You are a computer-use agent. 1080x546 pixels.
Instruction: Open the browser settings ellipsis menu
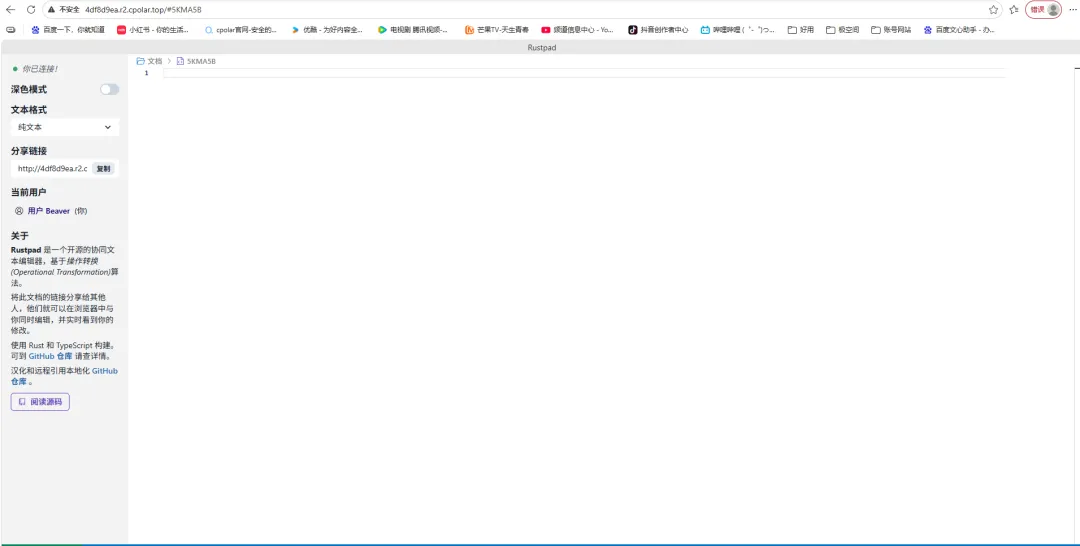(1072, 10)
